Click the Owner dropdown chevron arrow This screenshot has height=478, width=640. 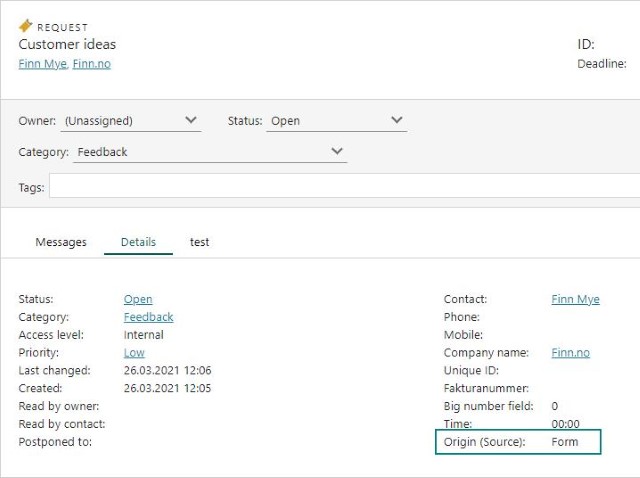[191, 120]
